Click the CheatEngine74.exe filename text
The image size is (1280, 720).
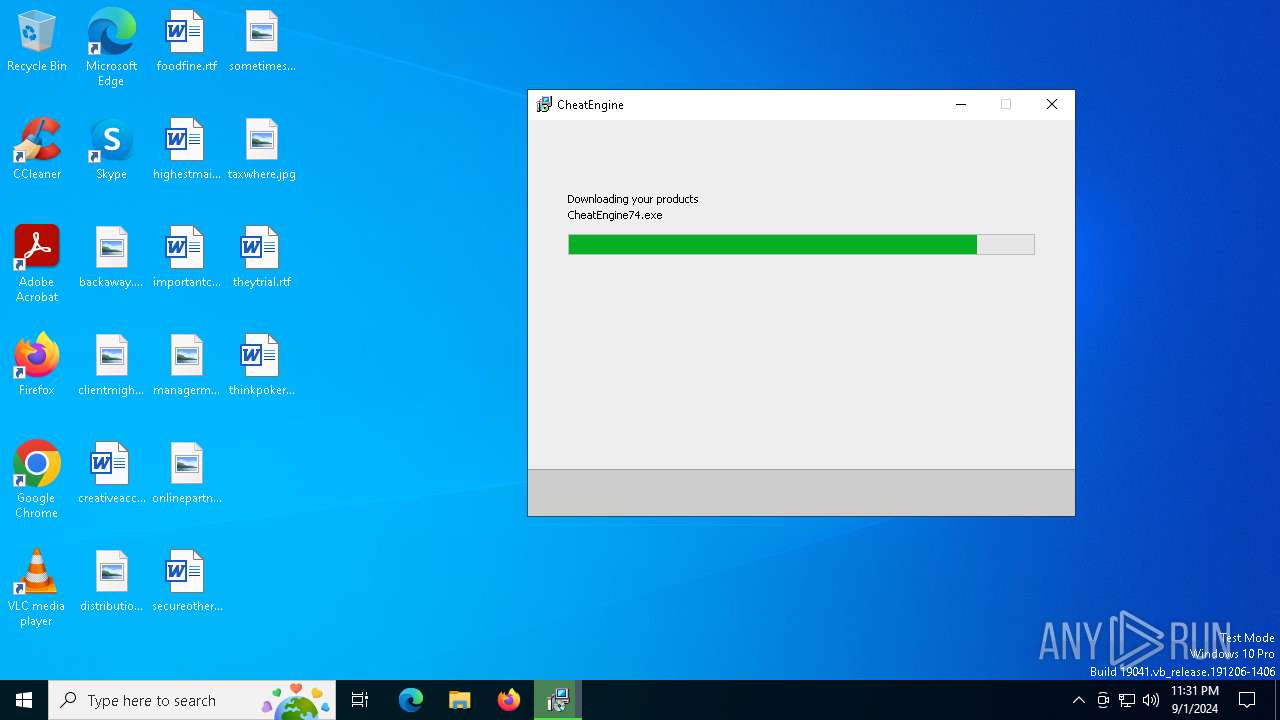[x=615, y=215]
